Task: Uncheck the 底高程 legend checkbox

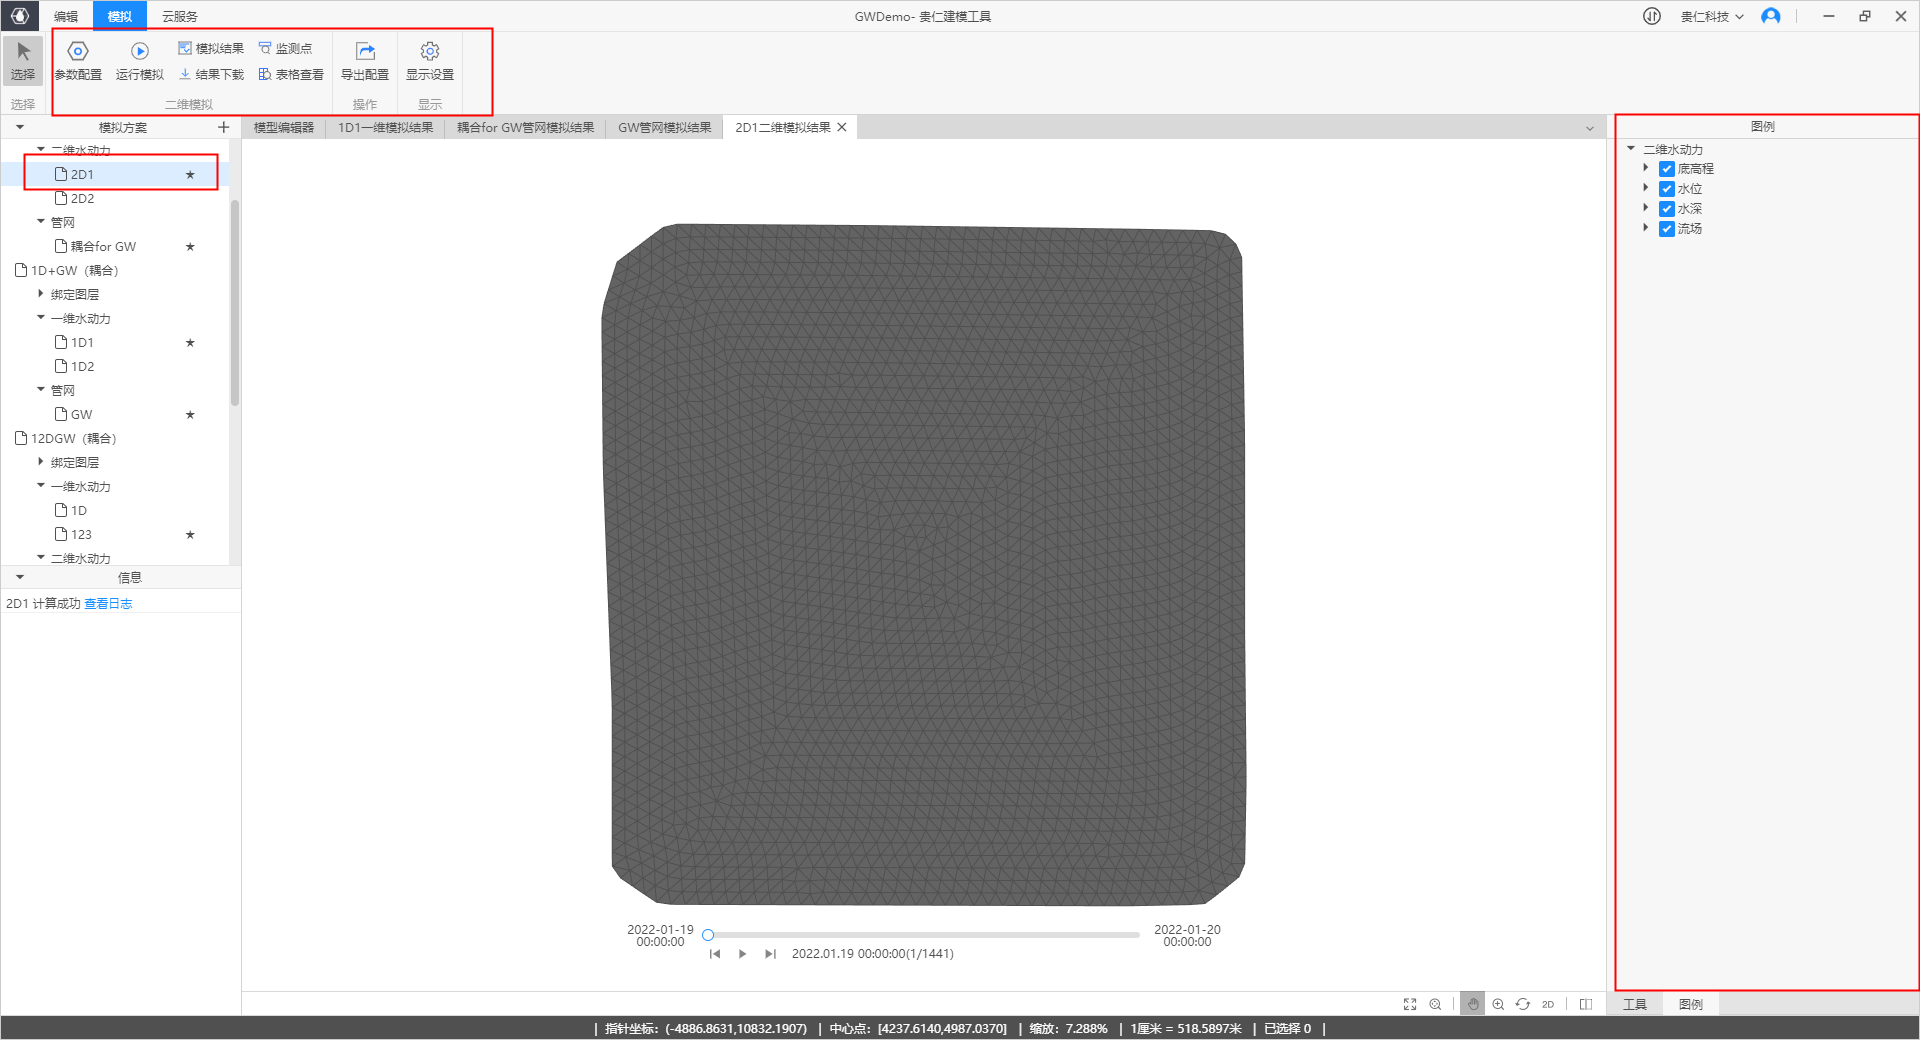Action: [x=1667, y=169]
